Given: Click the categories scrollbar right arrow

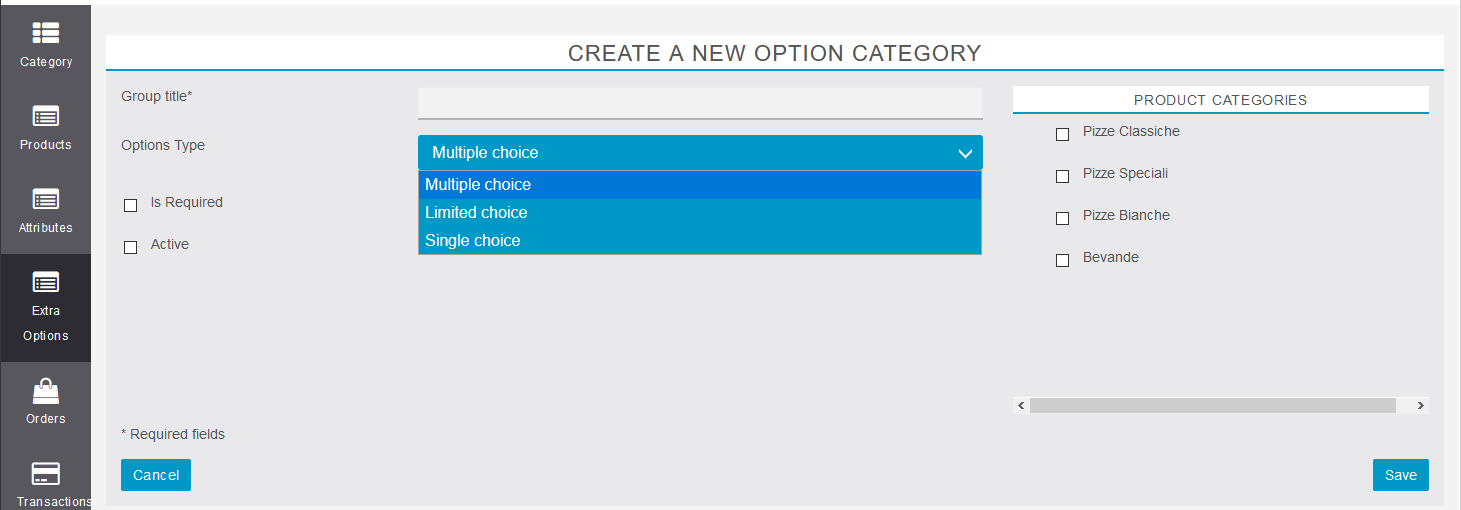Looking at the screenshot, I should (x=1420, y=405).
